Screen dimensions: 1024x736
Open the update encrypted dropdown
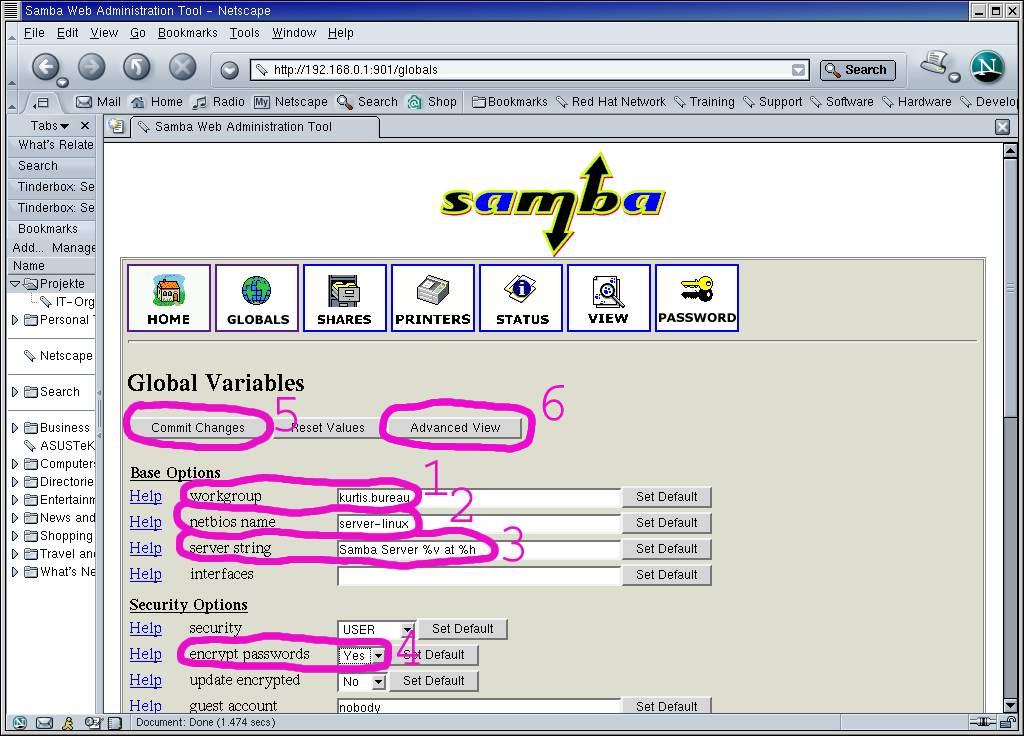click(x=378, y=682)
